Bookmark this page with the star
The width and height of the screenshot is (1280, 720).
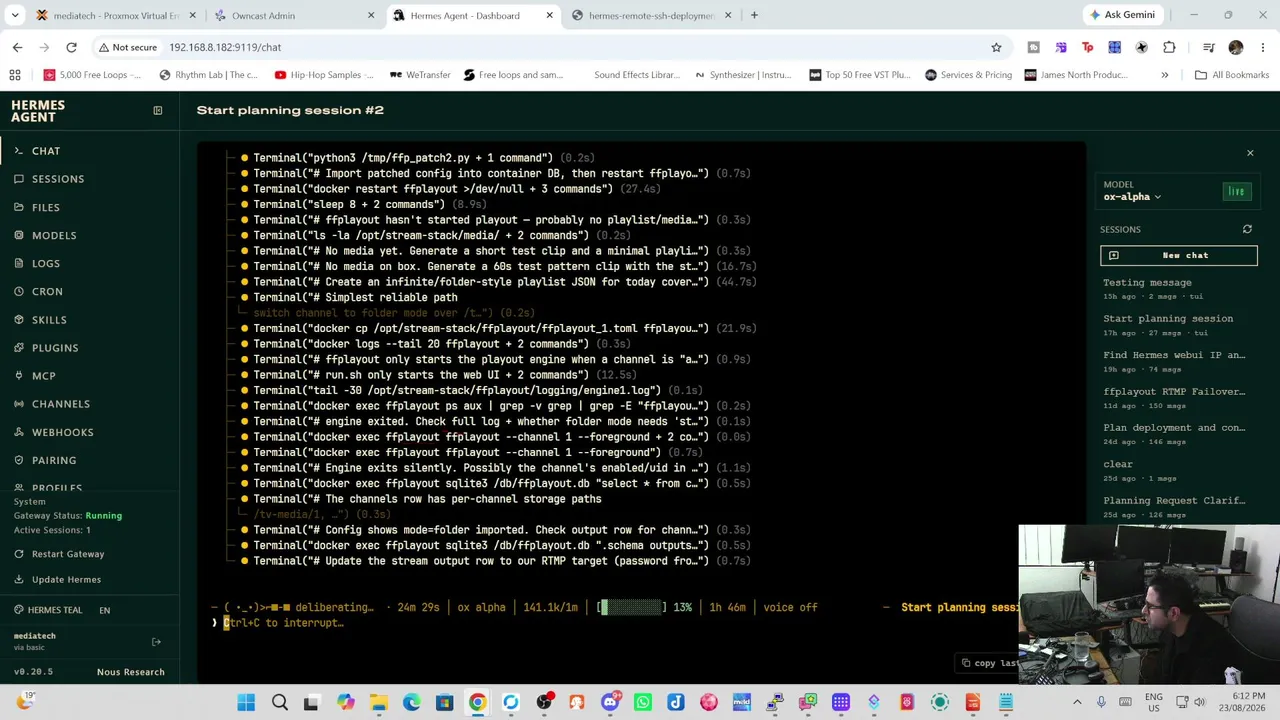coord(996,47)
